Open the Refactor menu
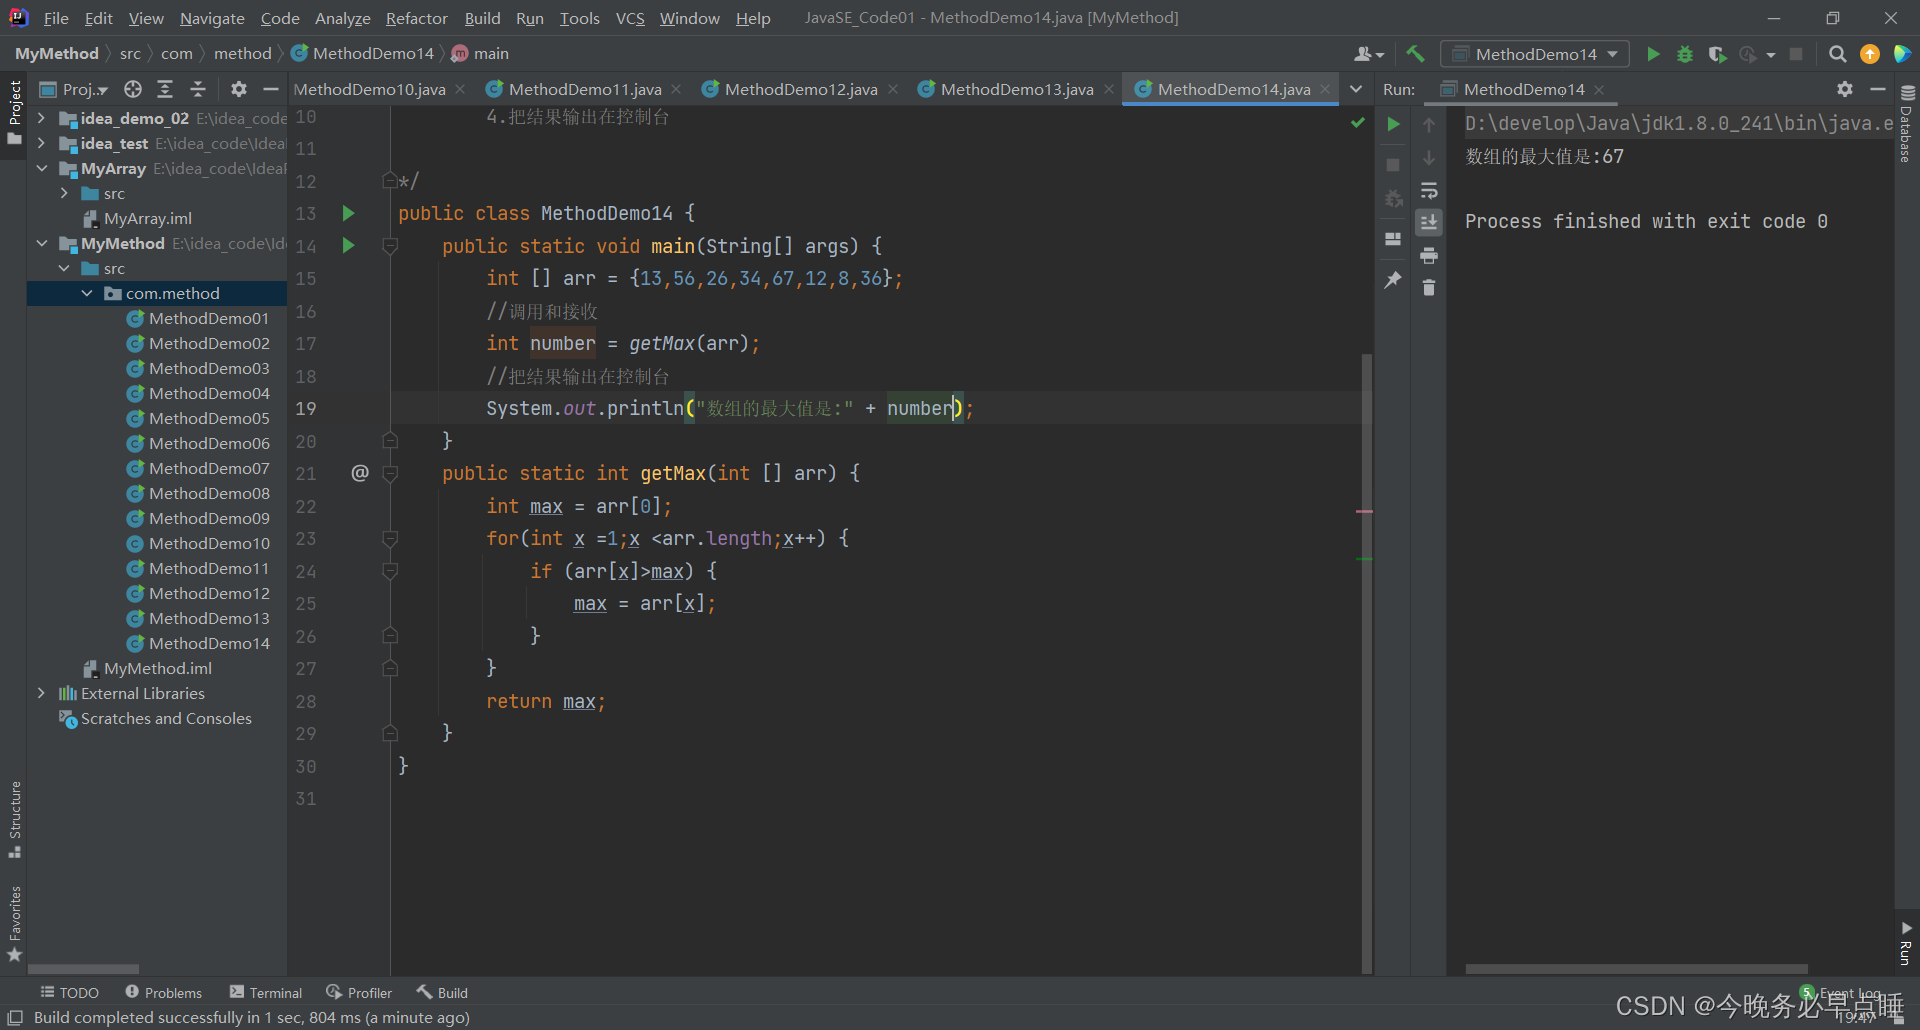The image size is (1920, 1030). coord(416,18)
